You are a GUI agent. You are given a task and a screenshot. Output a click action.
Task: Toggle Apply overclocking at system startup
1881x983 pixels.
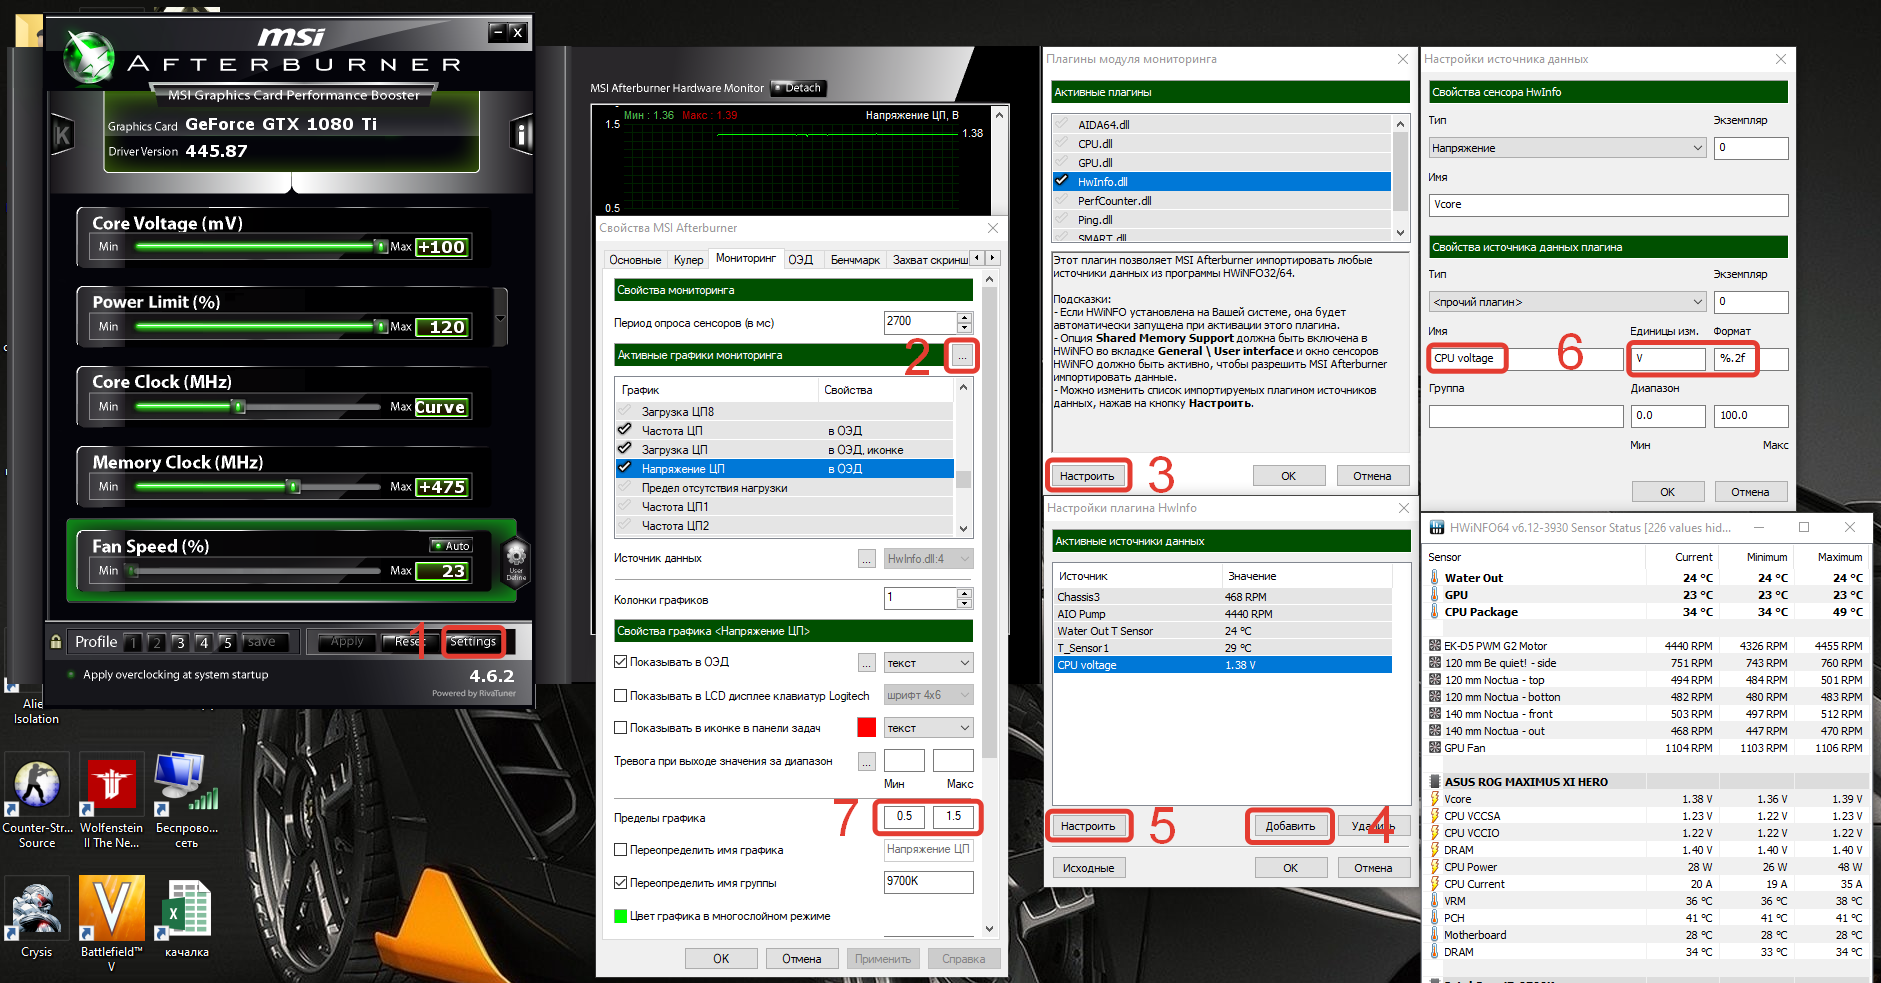[71, 675]
